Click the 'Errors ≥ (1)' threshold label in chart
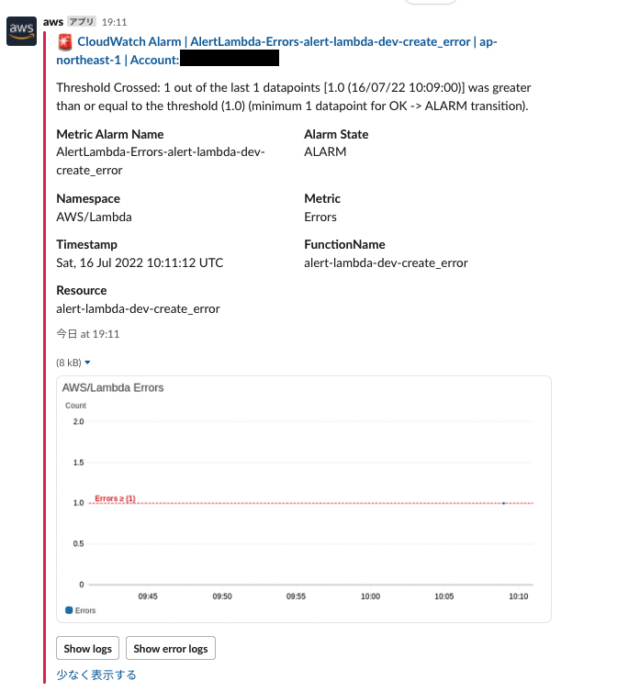The height and width of the screenshot is (692, 640). coord(115,498)
